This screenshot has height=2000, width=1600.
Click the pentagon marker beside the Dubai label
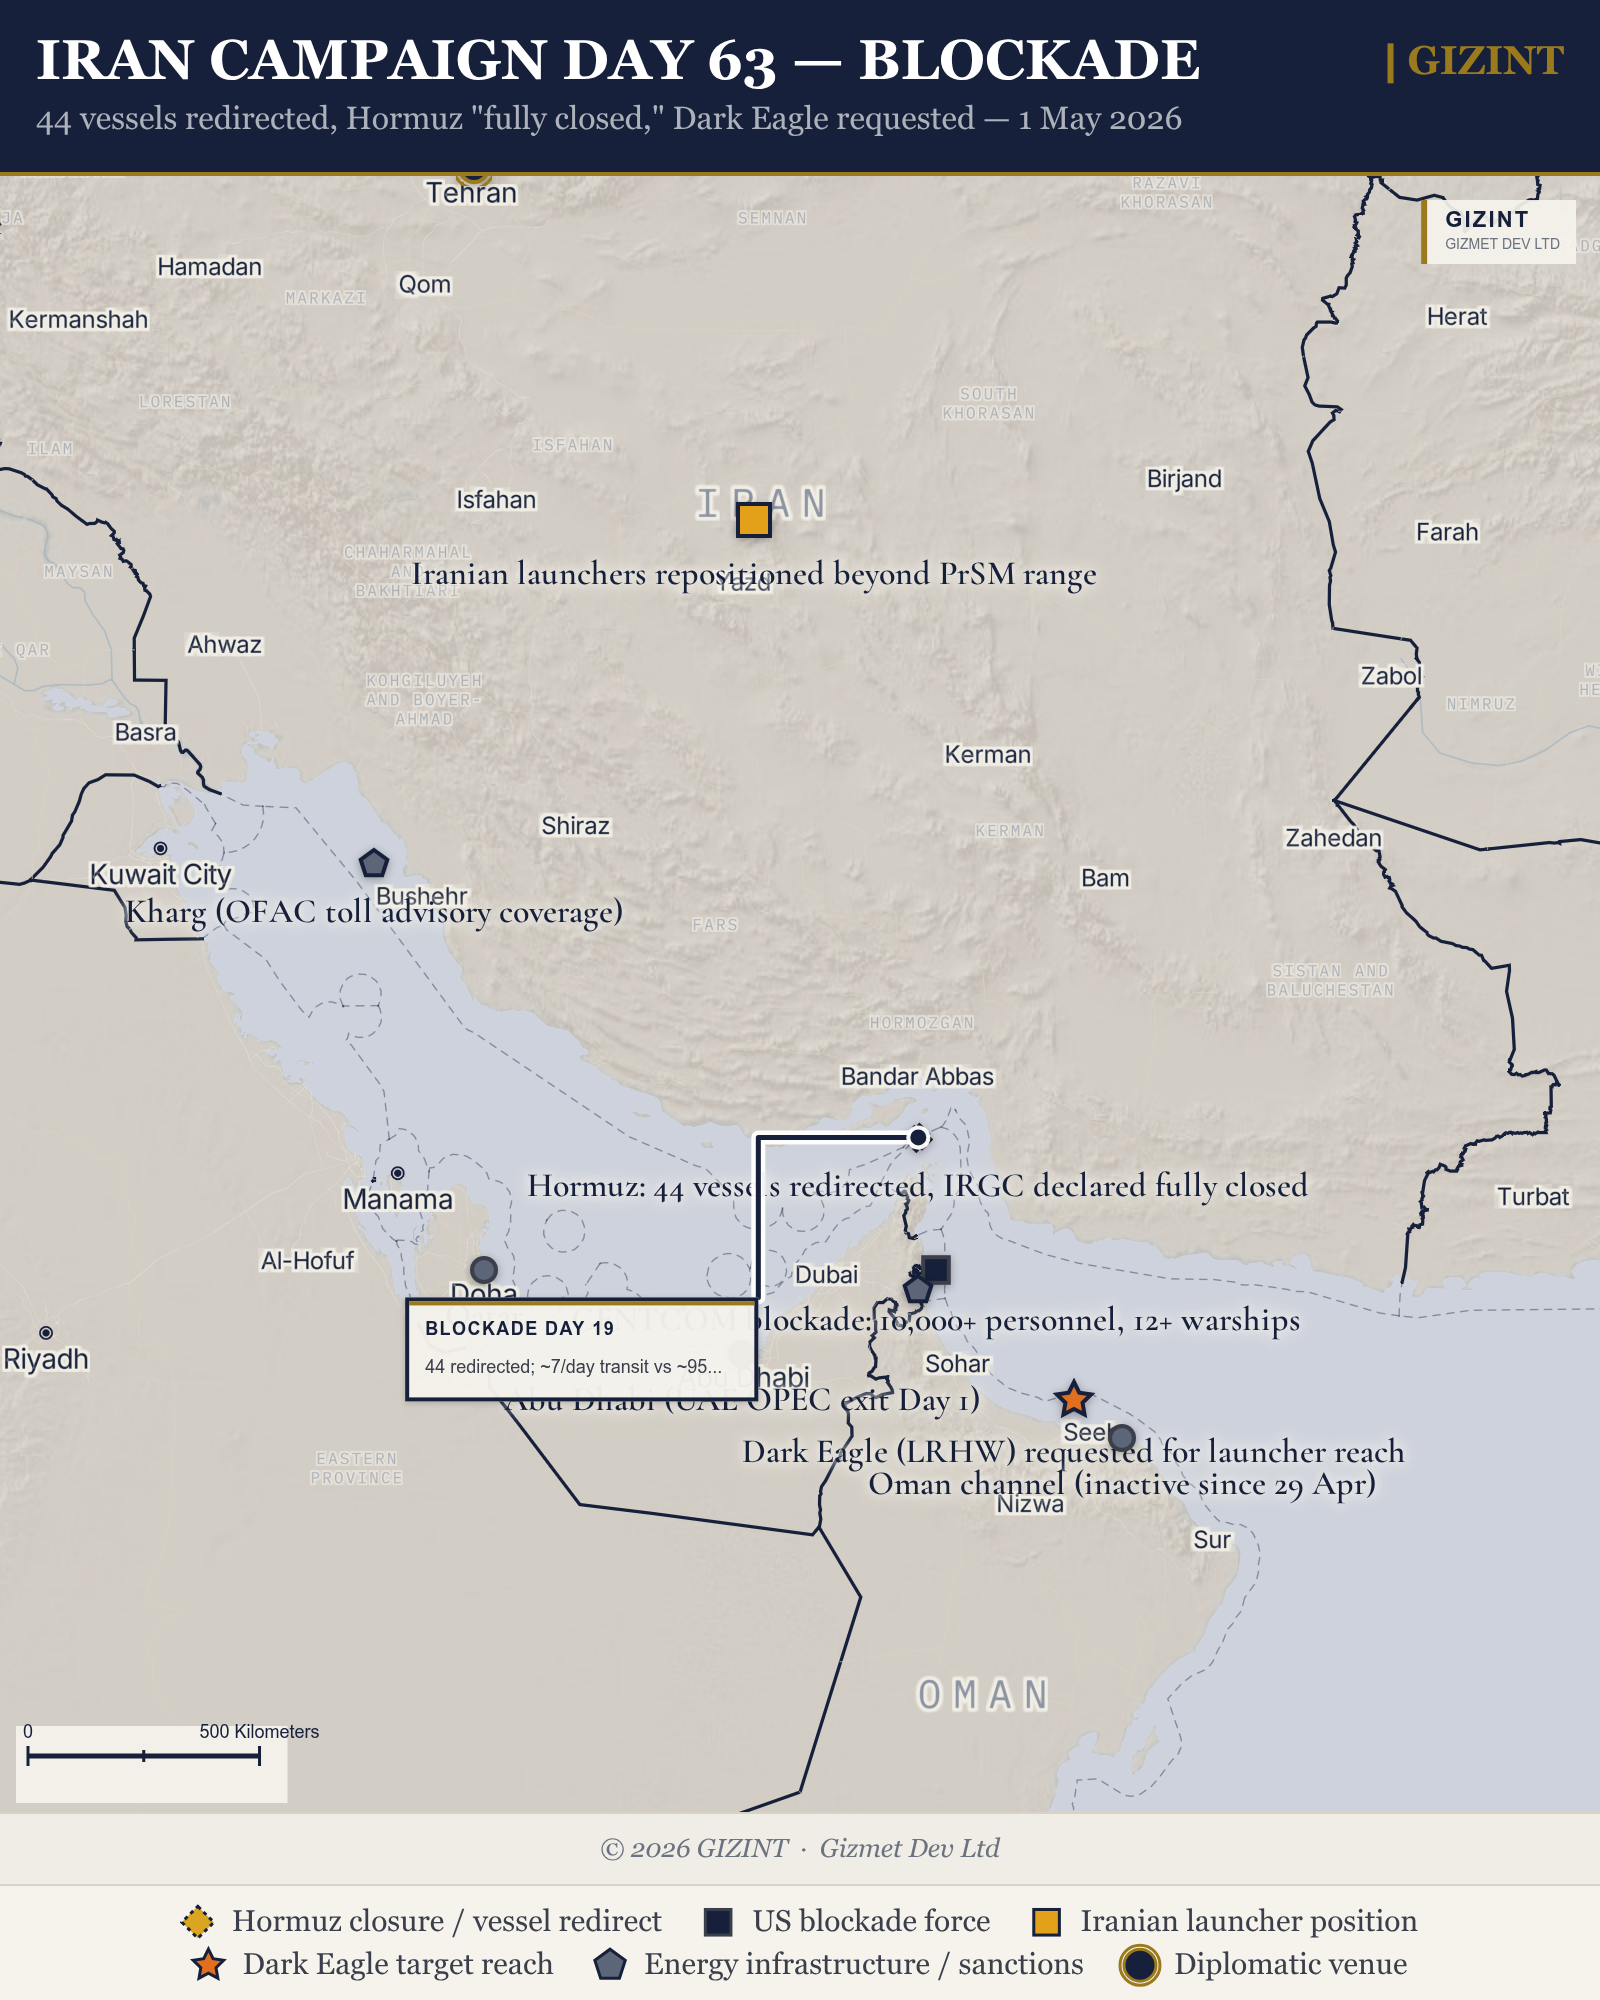point(917,1288)
